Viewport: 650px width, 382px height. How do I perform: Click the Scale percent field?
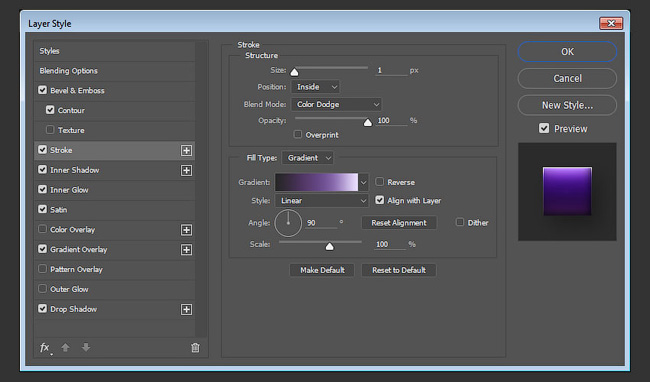390,244
